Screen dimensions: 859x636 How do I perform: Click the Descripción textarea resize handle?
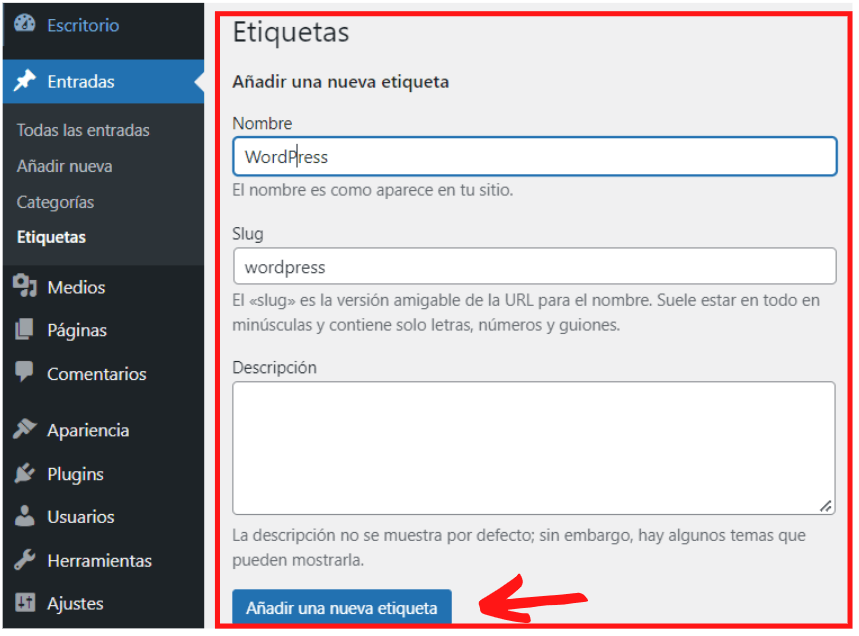[826, 506]
